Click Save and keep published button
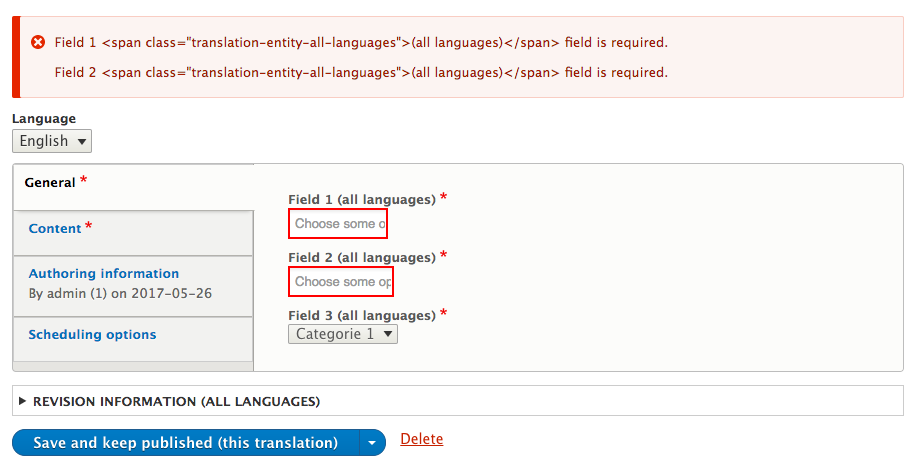The height and width of the screenshot is (467, 918). 186,442
